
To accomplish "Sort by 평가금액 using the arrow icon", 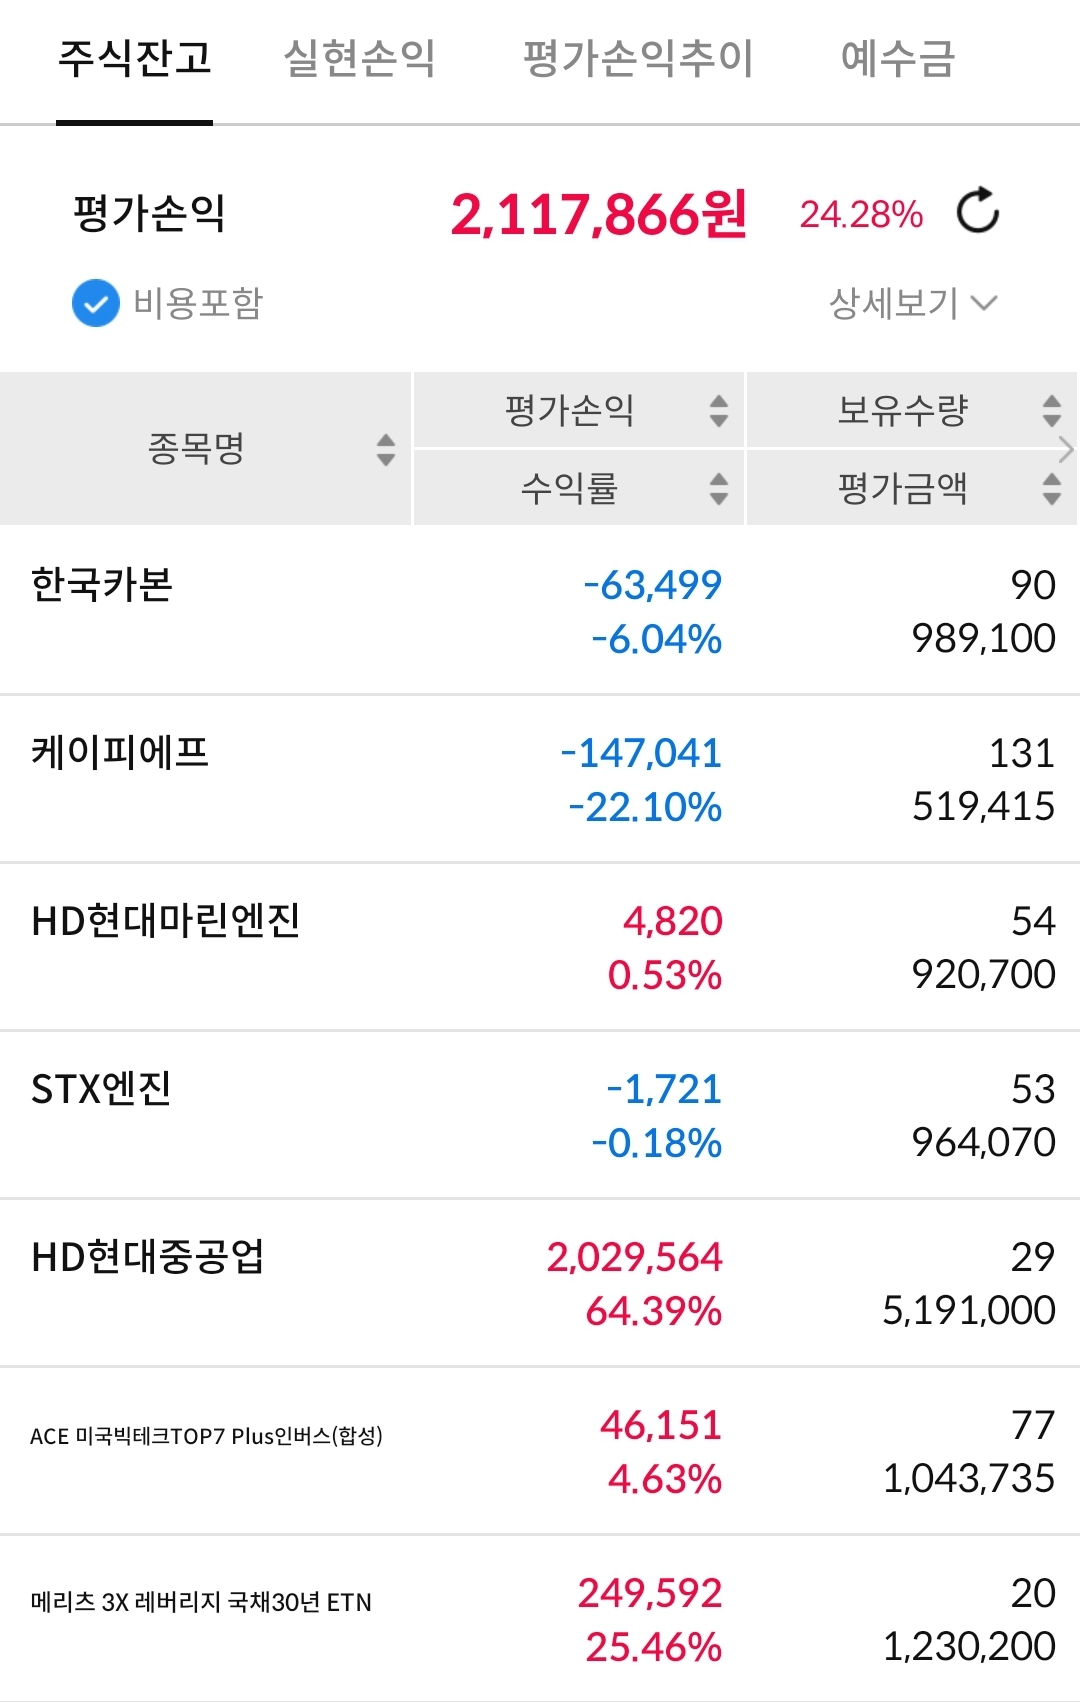I will point(1052,488).
